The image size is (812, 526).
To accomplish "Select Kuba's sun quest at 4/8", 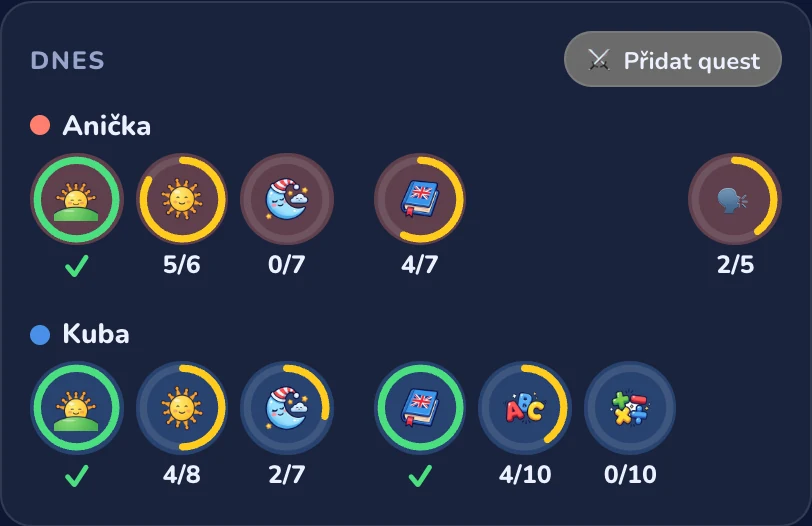I will click(181, 407).
